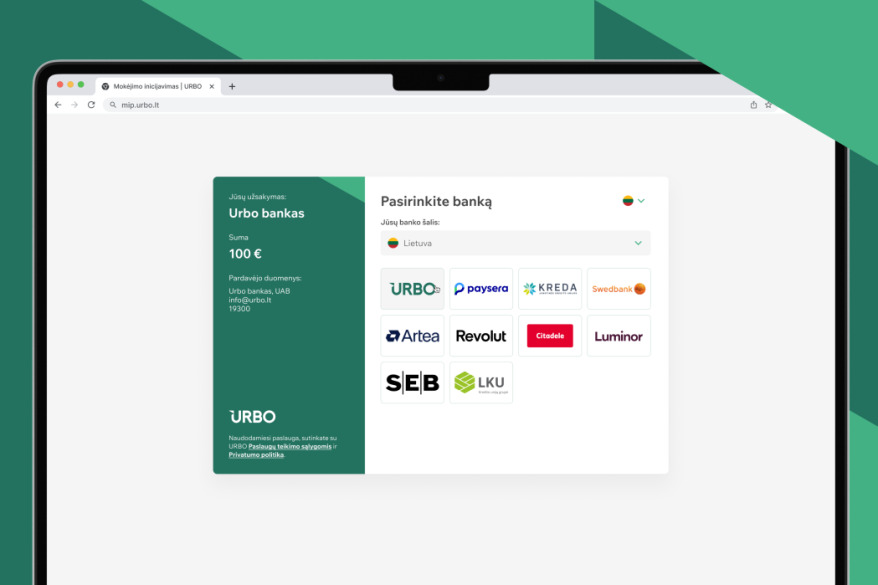This screenshot has width=878, height=585.
Task: Click the Urbo bankas order title
Action: click(267, 213)
